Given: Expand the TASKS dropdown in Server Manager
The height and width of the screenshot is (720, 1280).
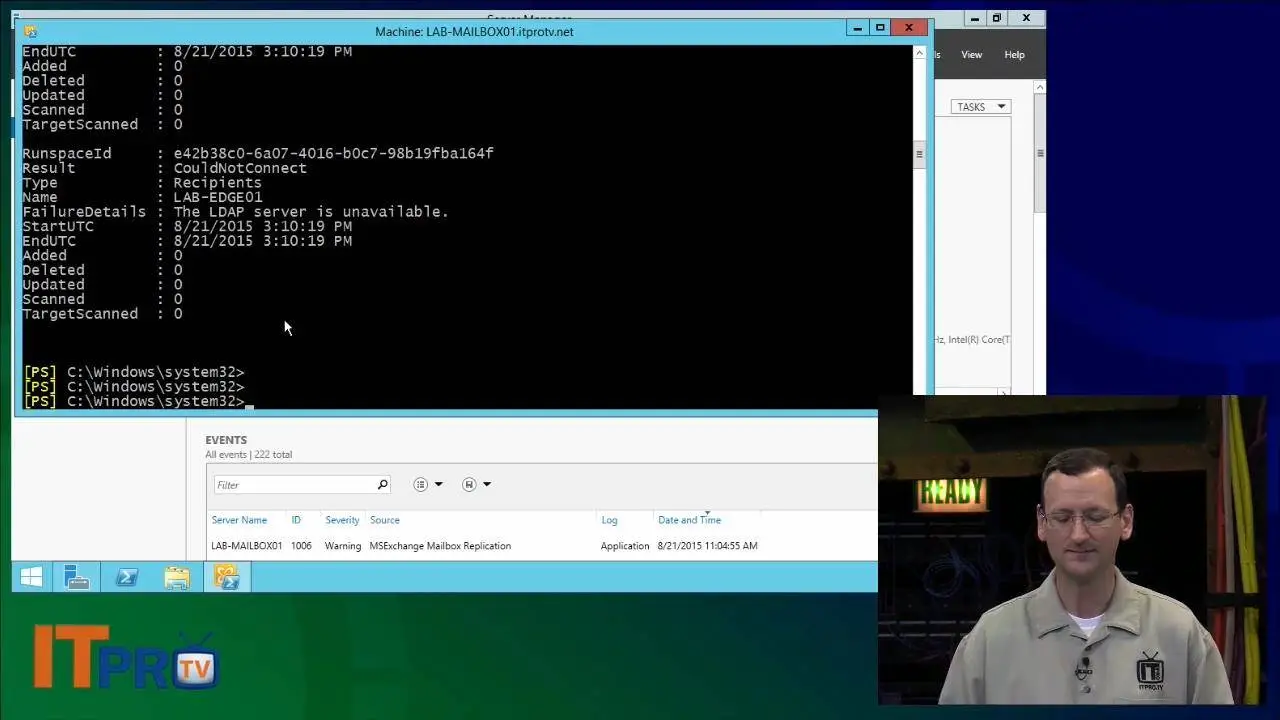Looking at the screenshot, I should (980, 107).
